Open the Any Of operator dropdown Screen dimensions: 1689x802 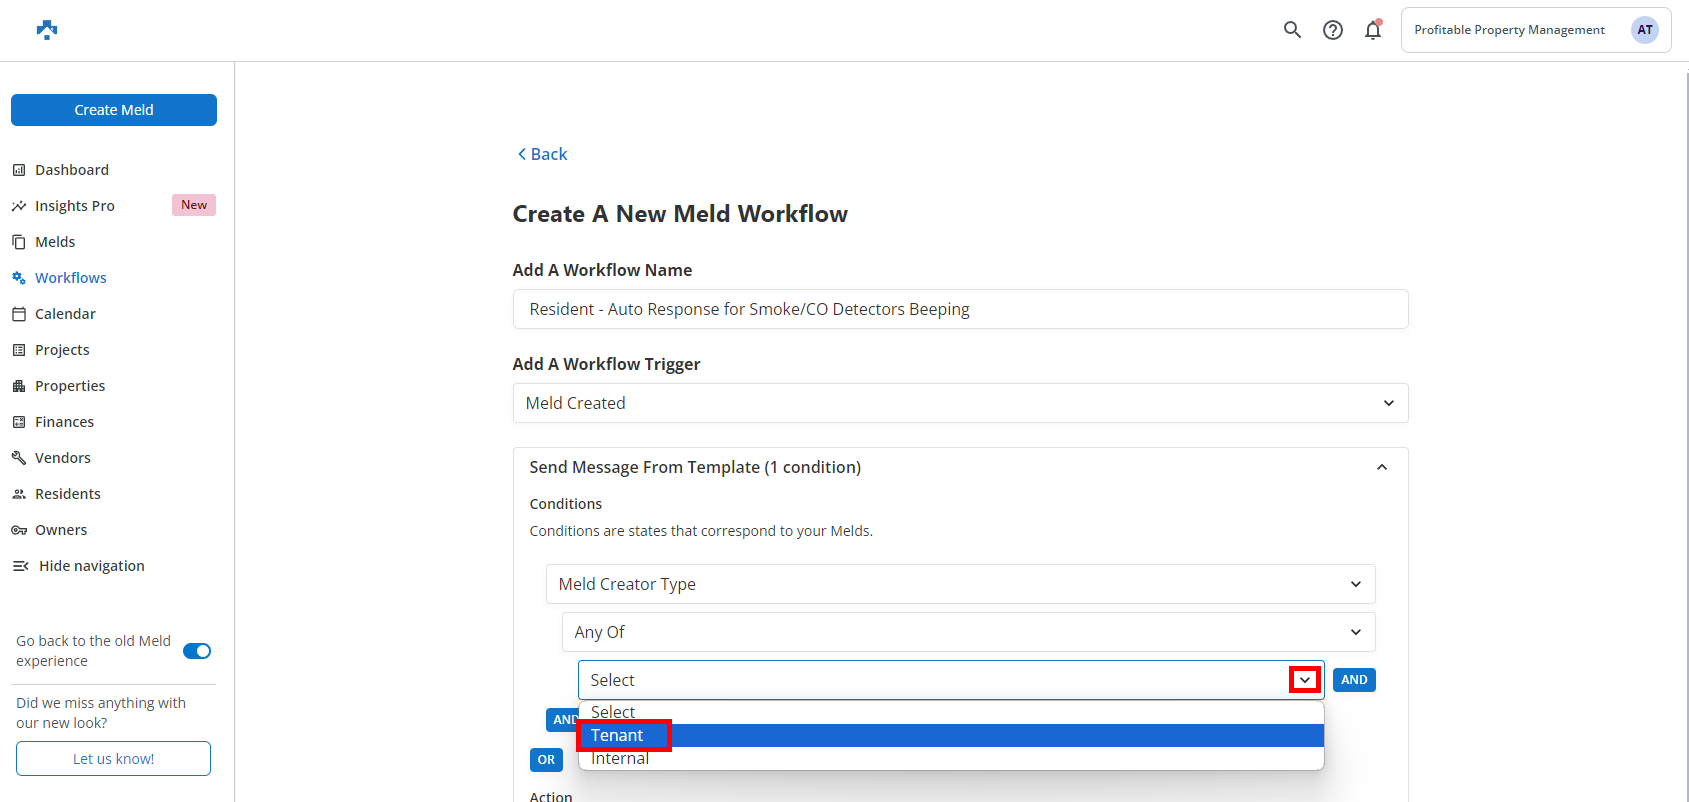coord(968,632)
